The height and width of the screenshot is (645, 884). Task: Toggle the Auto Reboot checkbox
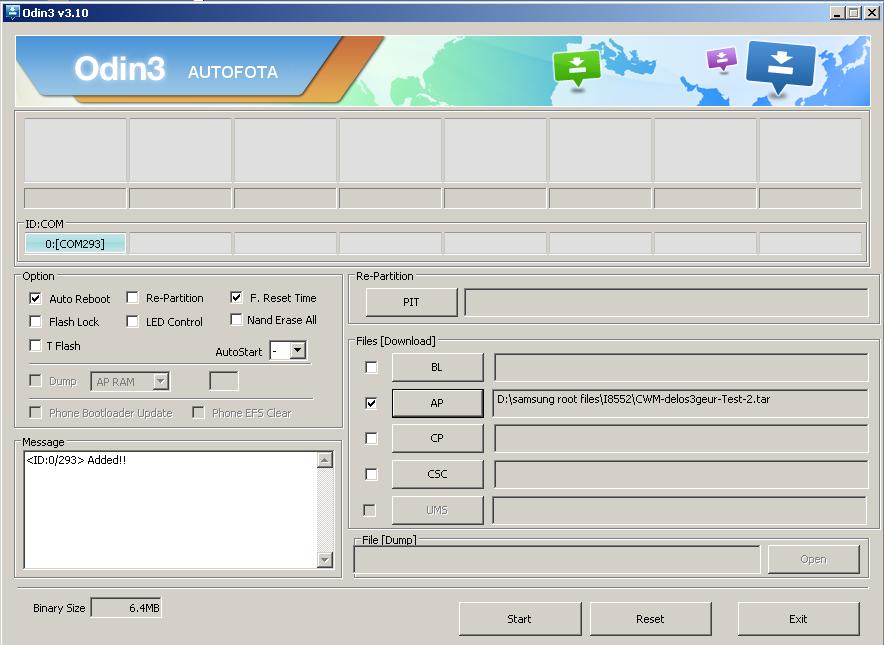35,298
